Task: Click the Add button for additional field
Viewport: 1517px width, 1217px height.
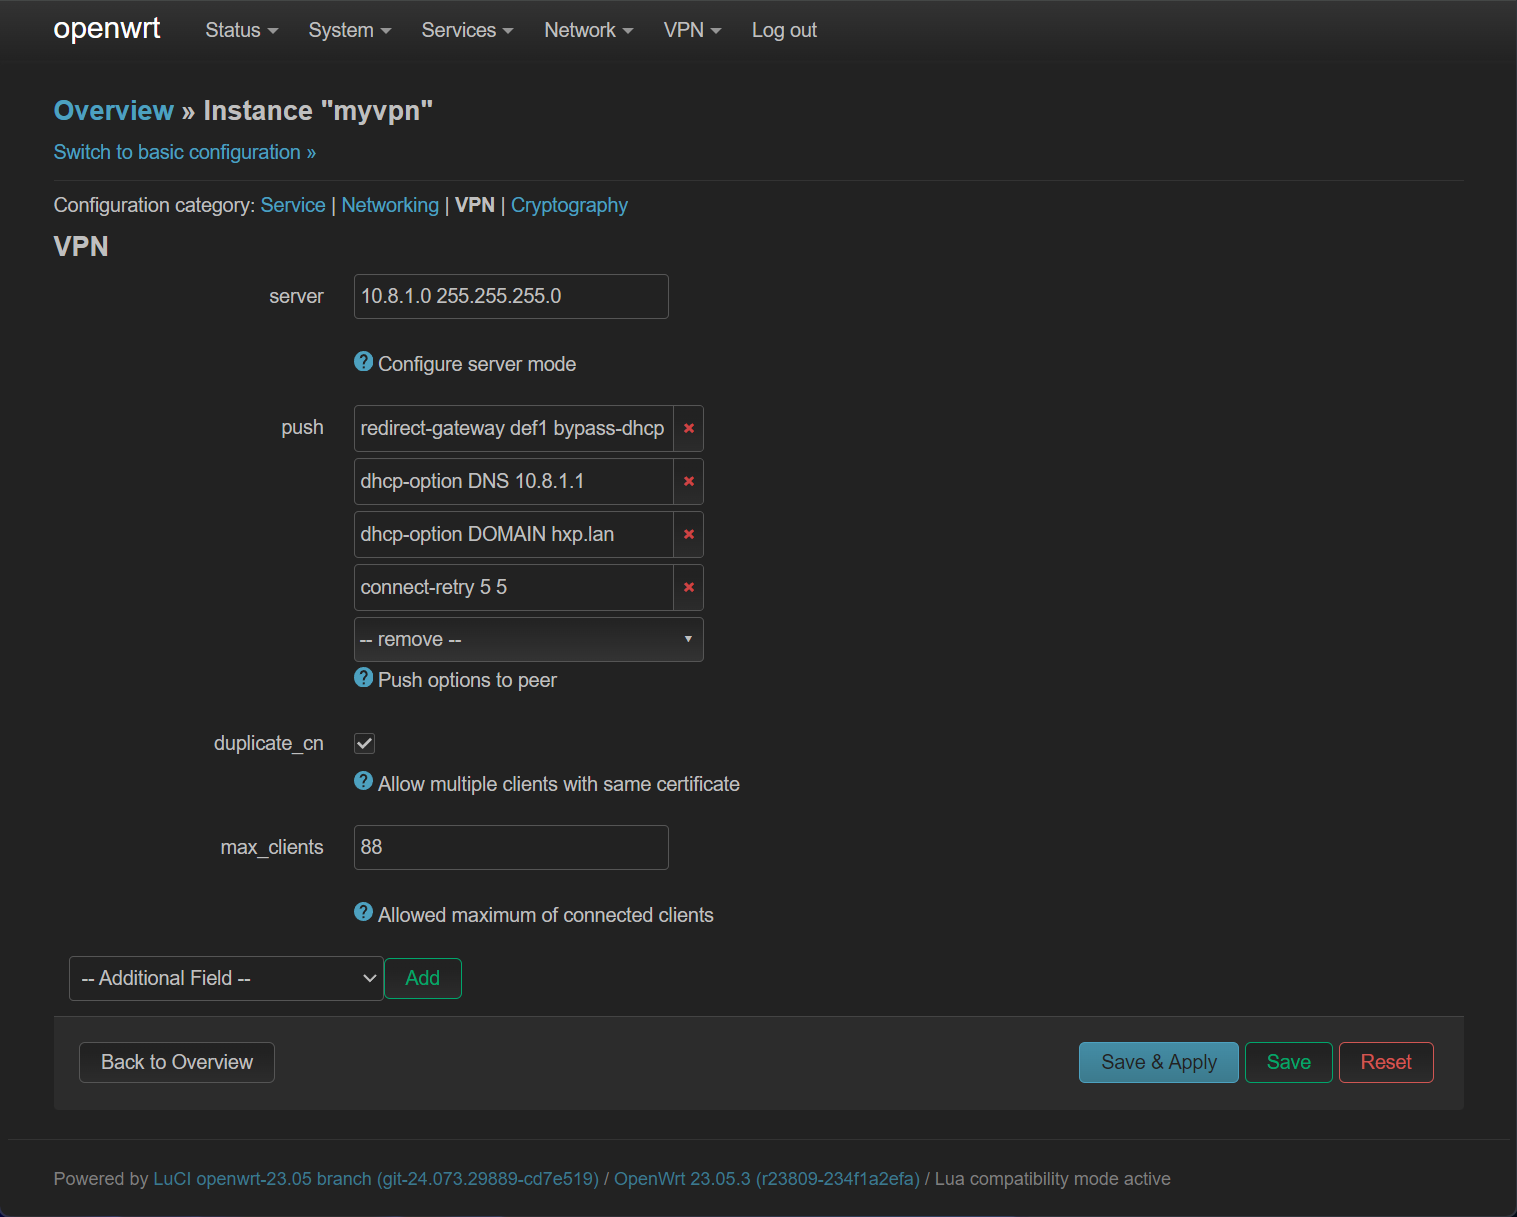Action: click(x=422, y=978)
